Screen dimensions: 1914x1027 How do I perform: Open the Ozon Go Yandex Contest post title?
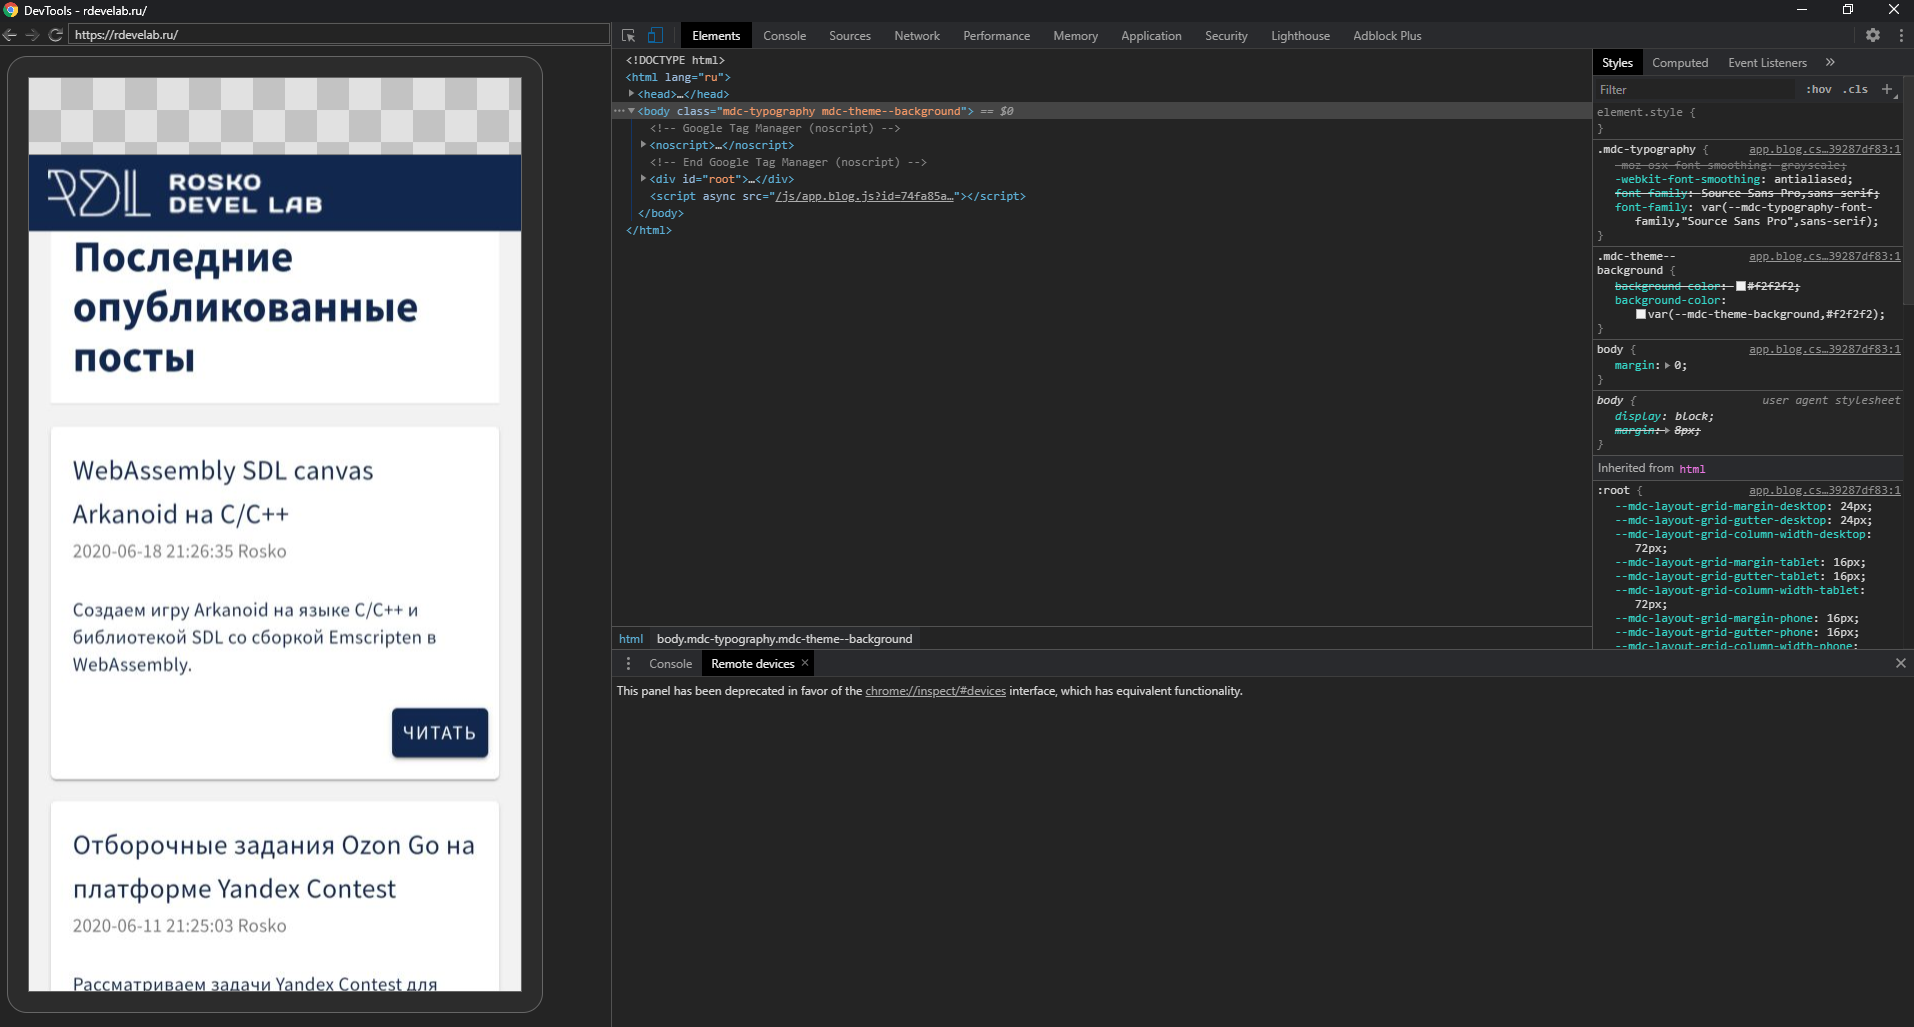(273, 867)
